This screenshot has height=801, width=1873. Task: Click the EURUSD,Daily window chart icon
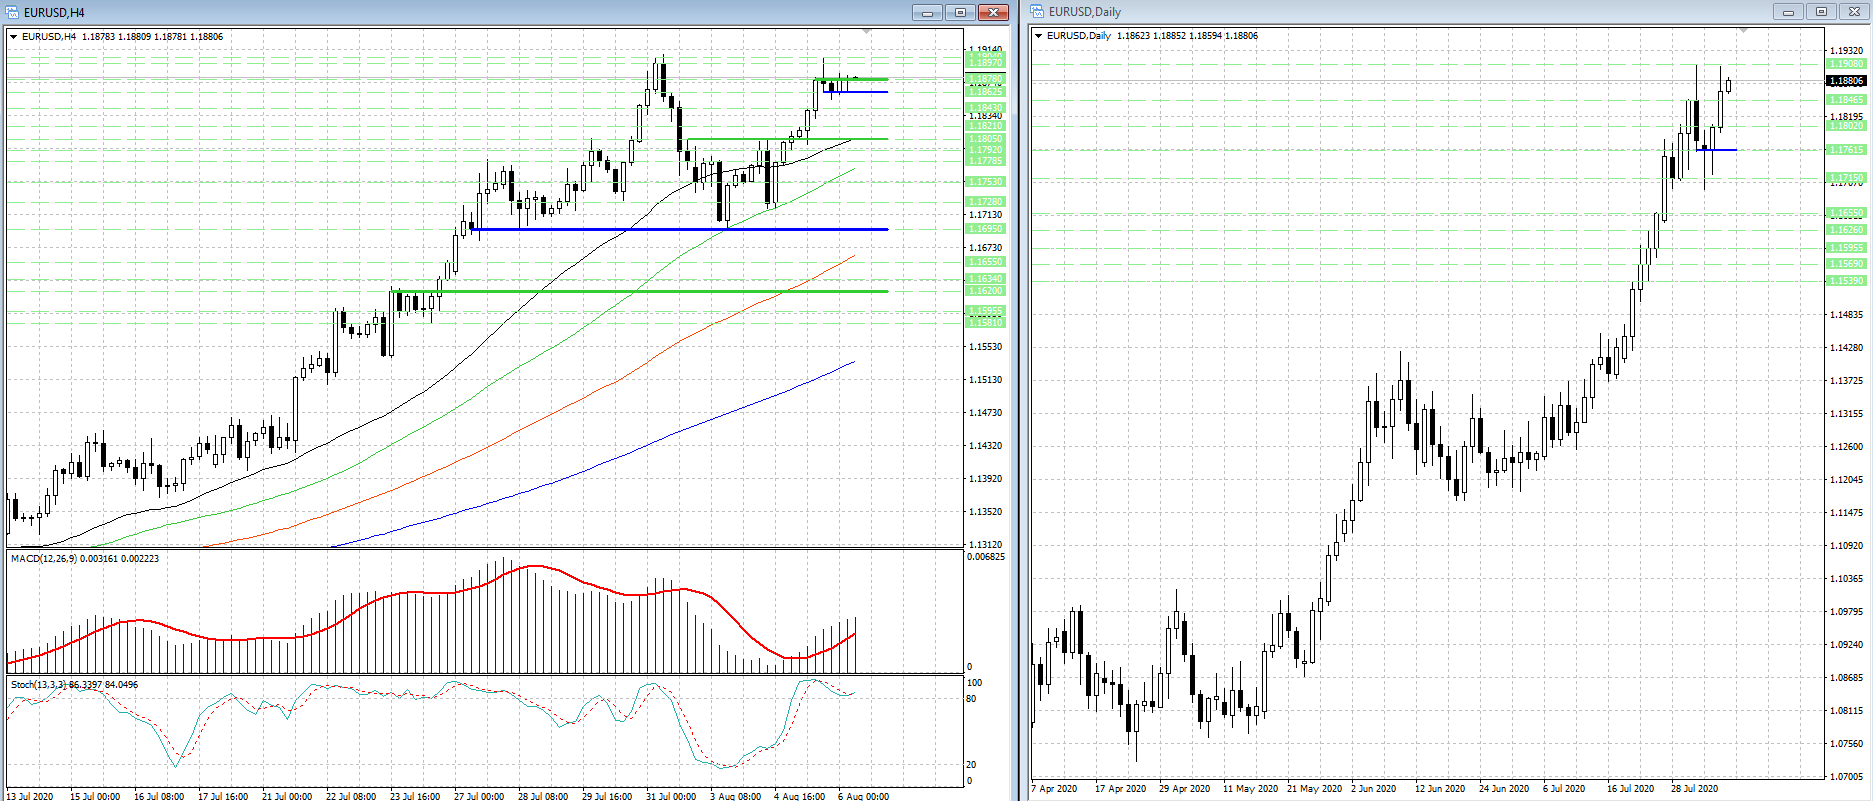click(x=1038, y=11)
